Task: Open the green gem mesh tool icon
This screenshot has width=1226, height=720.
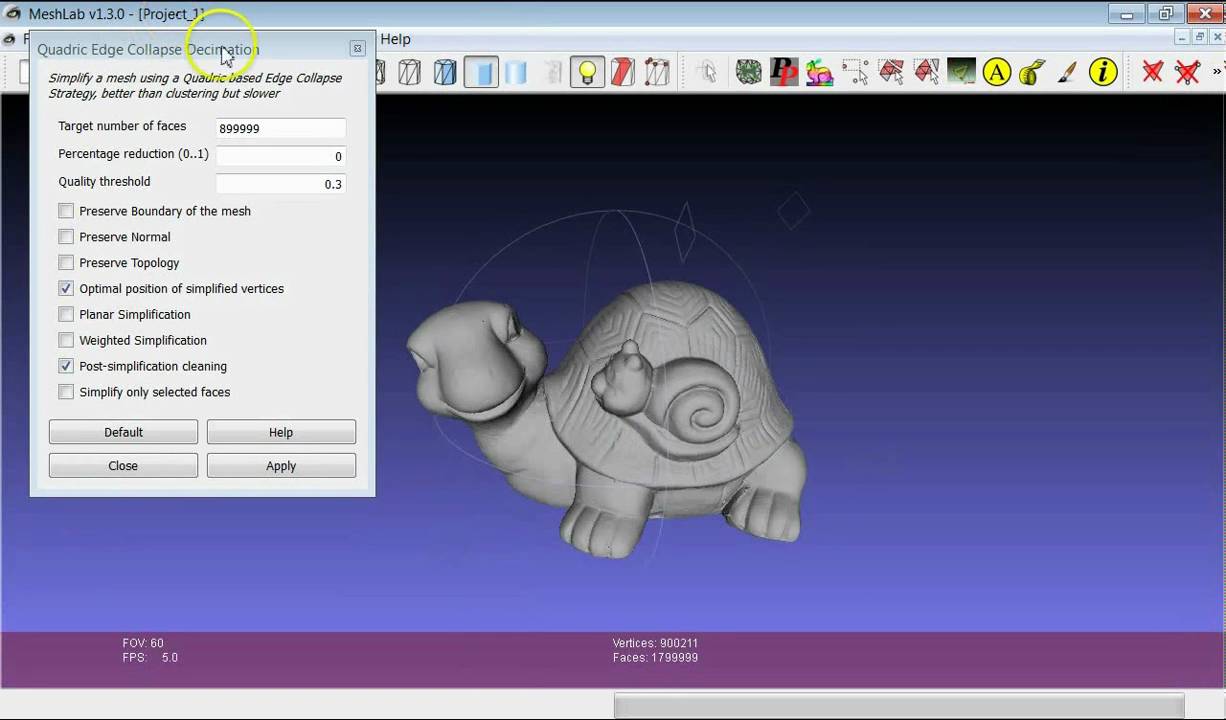Action: (748, 72)
